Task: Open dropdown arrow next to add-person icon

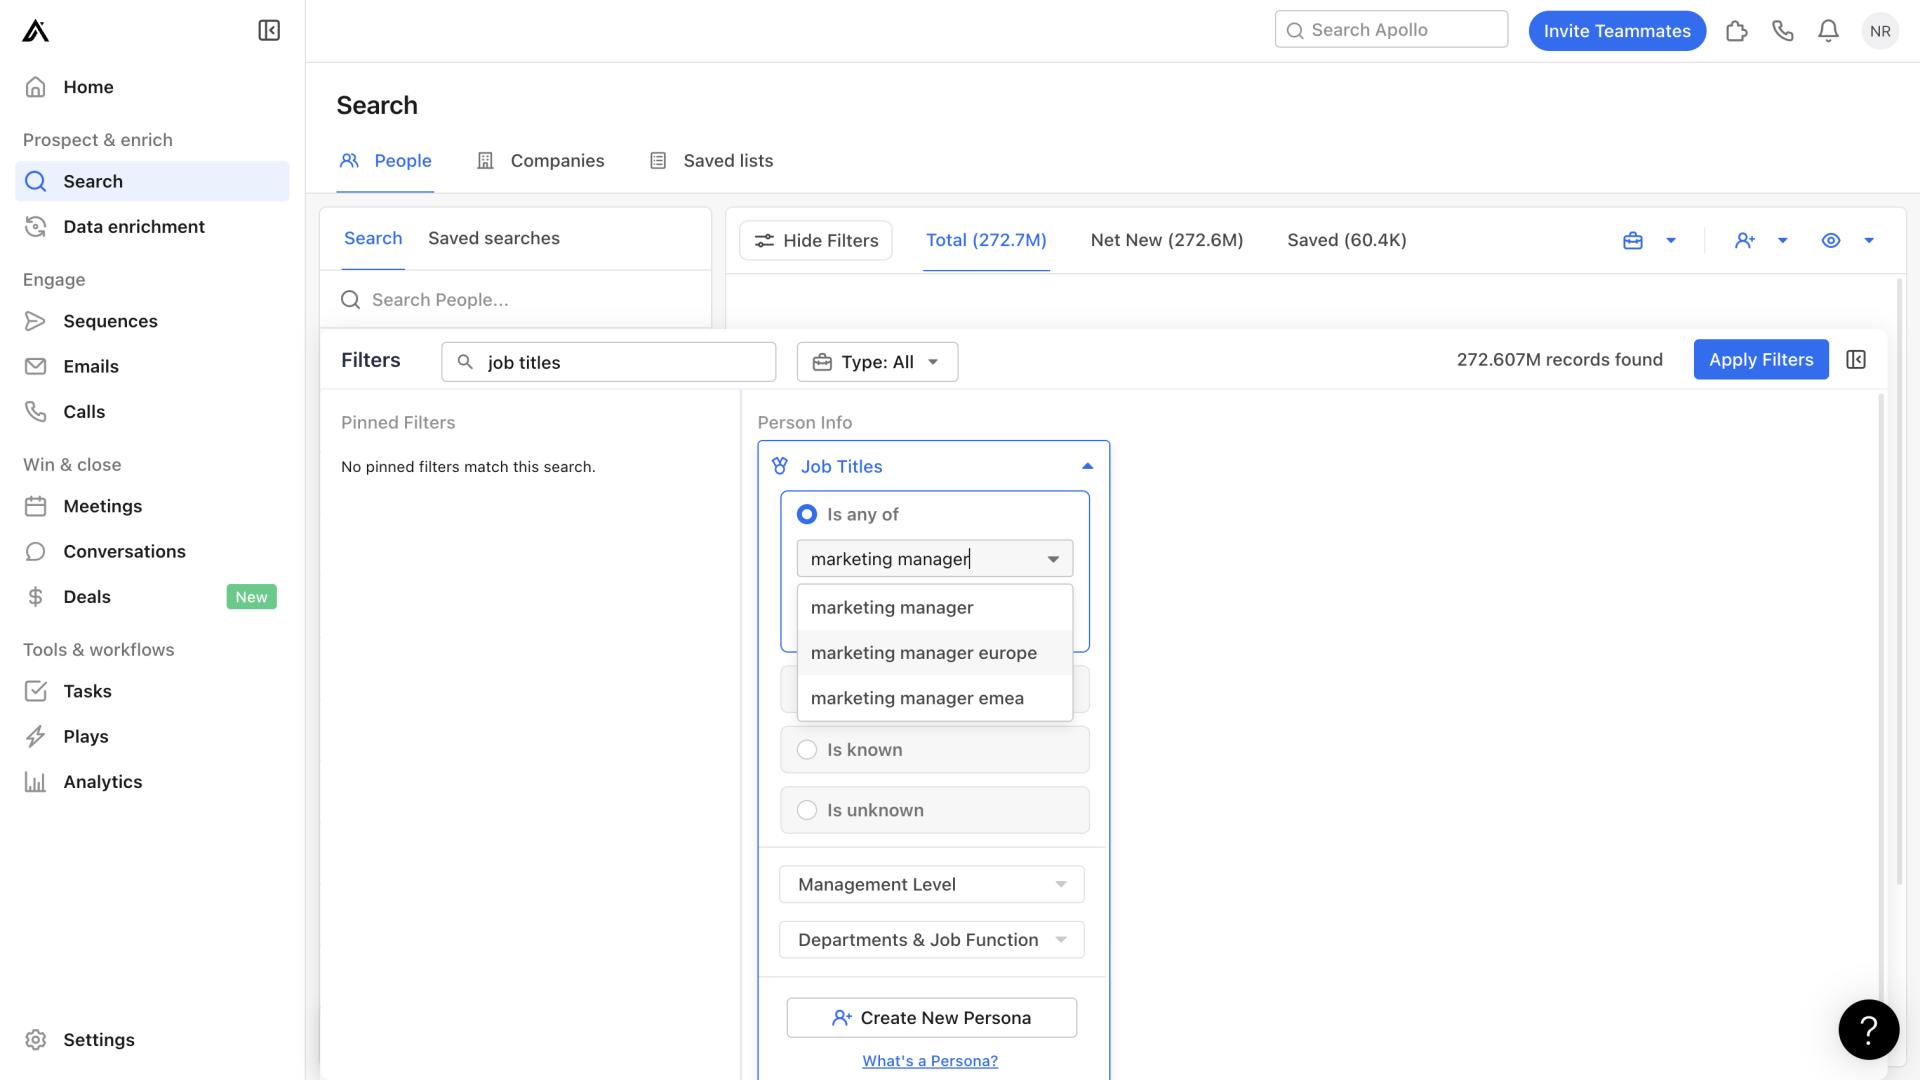Action: tap(1783, 241)
